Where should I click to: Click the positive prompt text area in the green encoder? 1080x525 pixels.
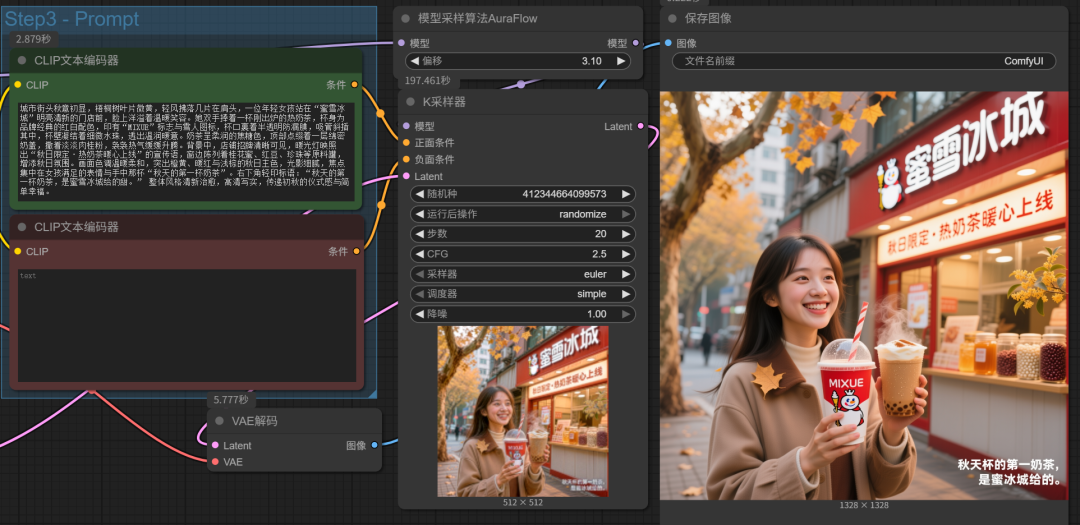(187, 152)
